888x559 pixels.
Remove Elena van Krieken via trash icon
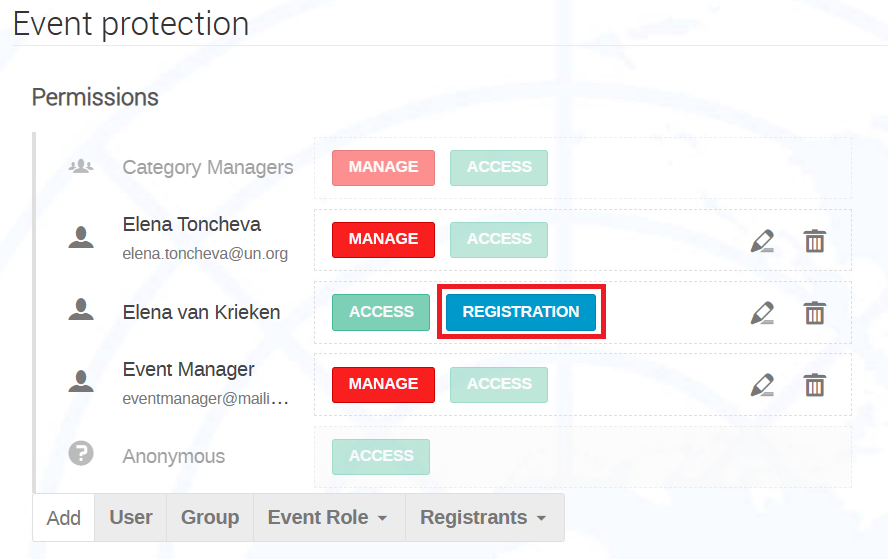814,313
